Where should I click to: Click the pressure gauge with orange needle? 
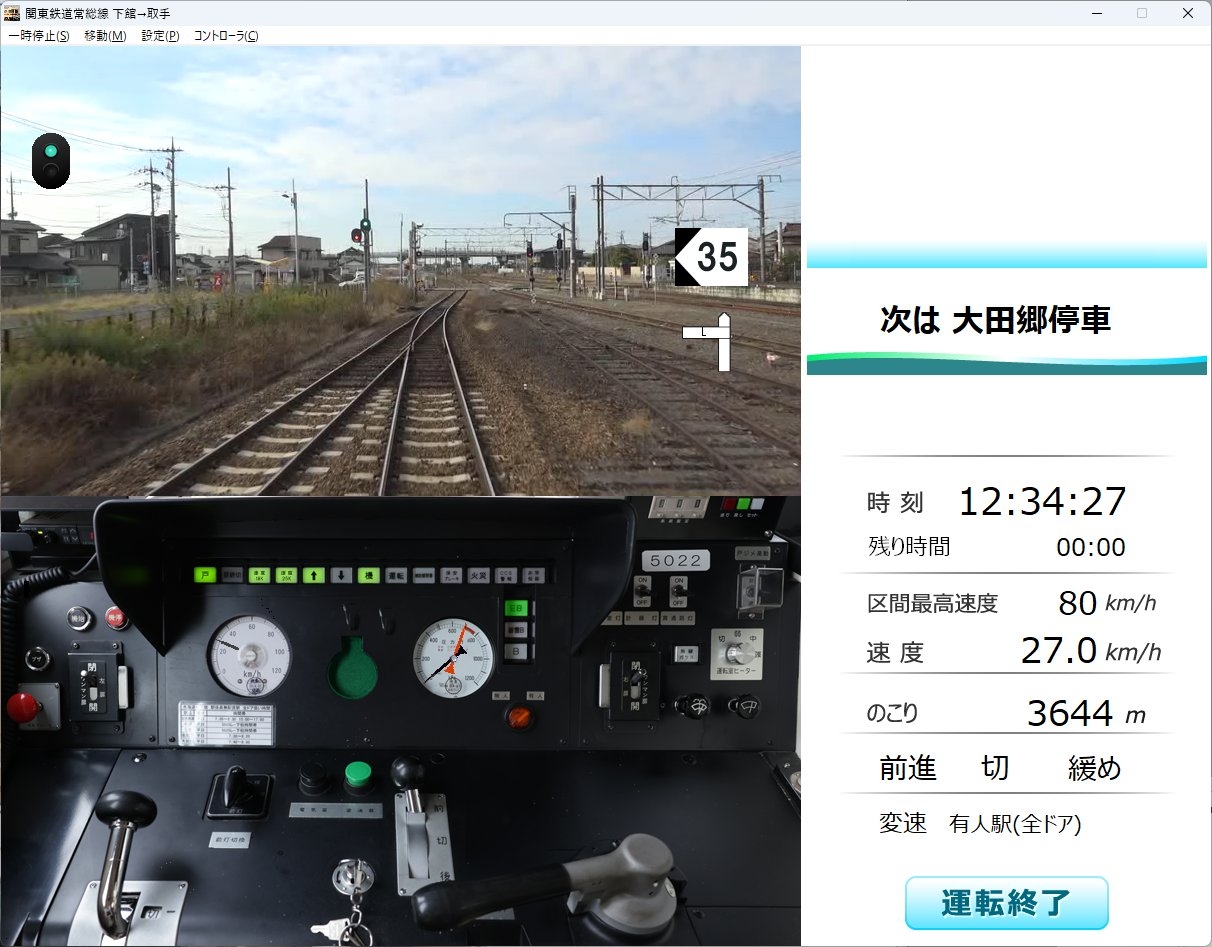453,657
